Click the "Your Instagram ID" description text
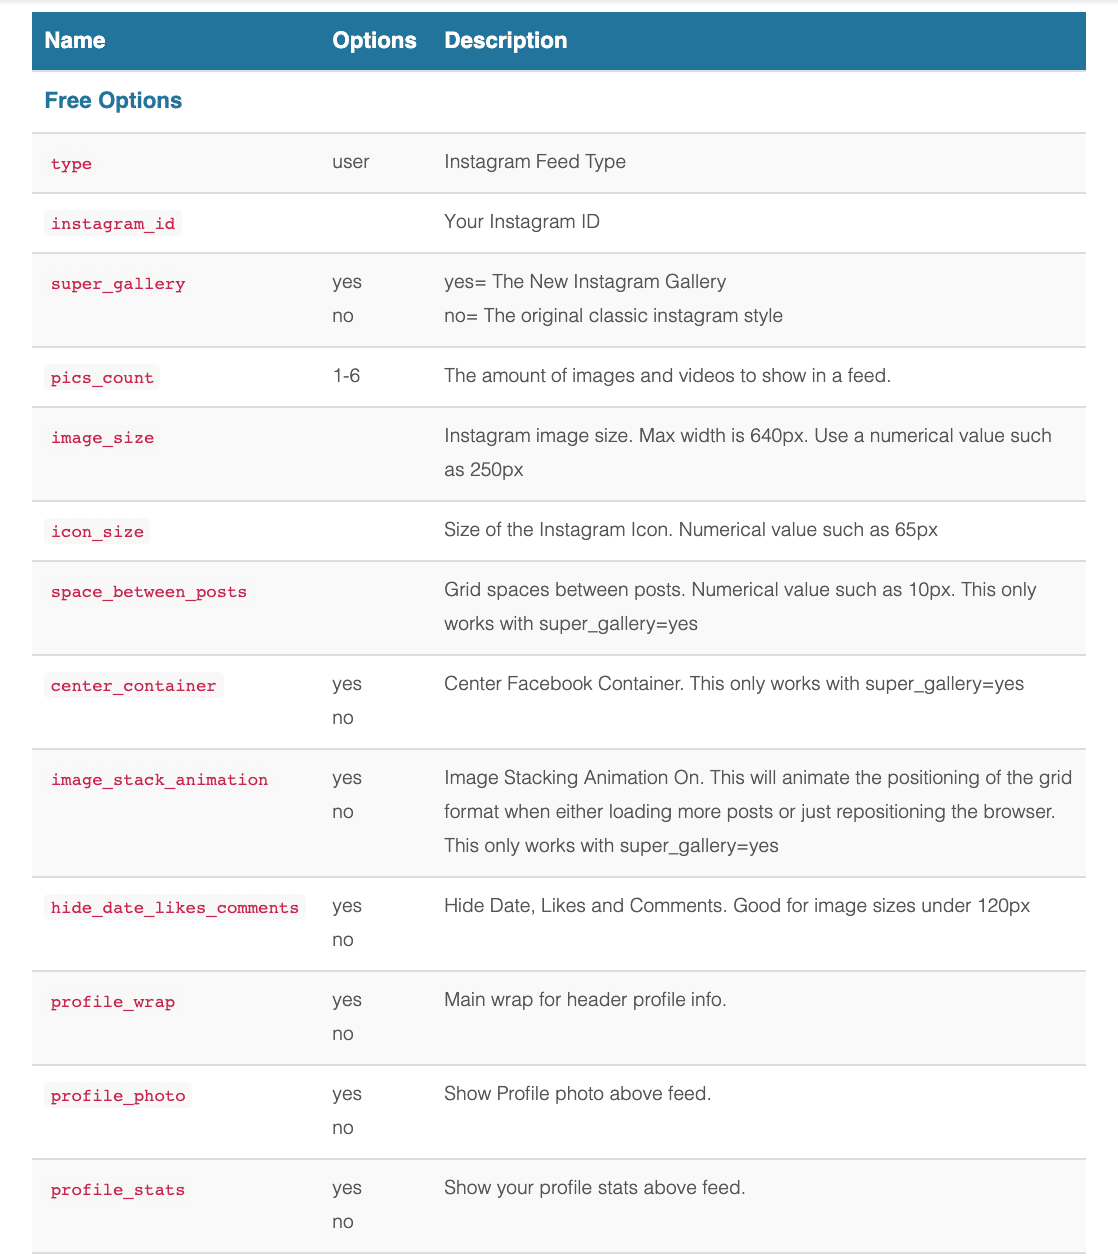Screen dimensions: 1118x1256 pos(522,222)
